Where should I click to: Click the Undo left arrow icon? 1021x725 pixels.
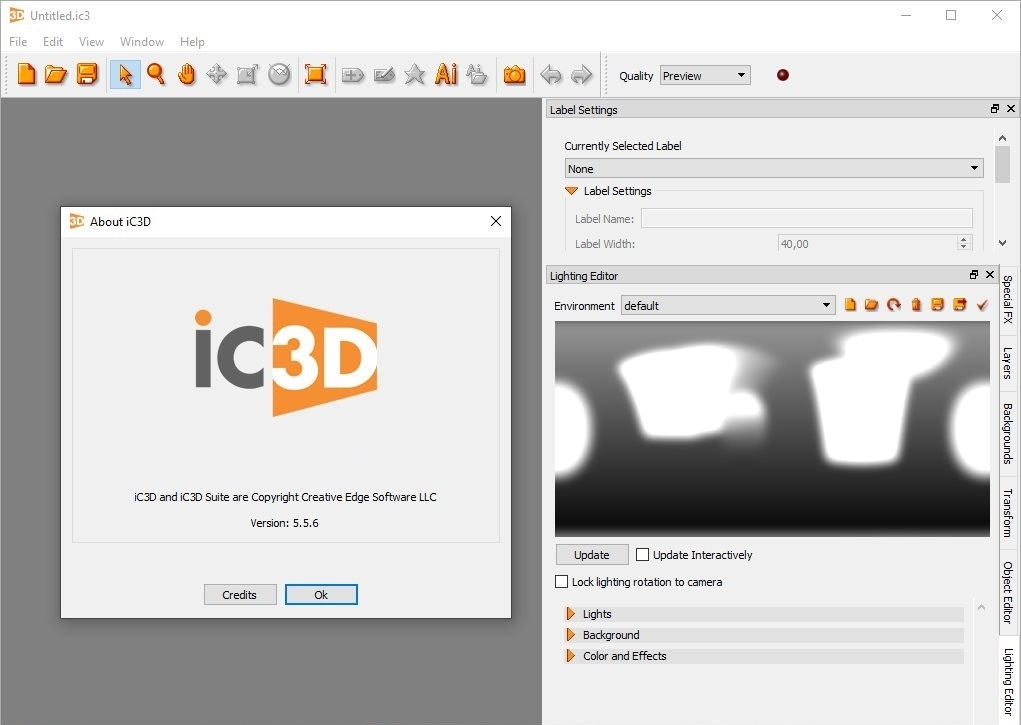(551, 75)
